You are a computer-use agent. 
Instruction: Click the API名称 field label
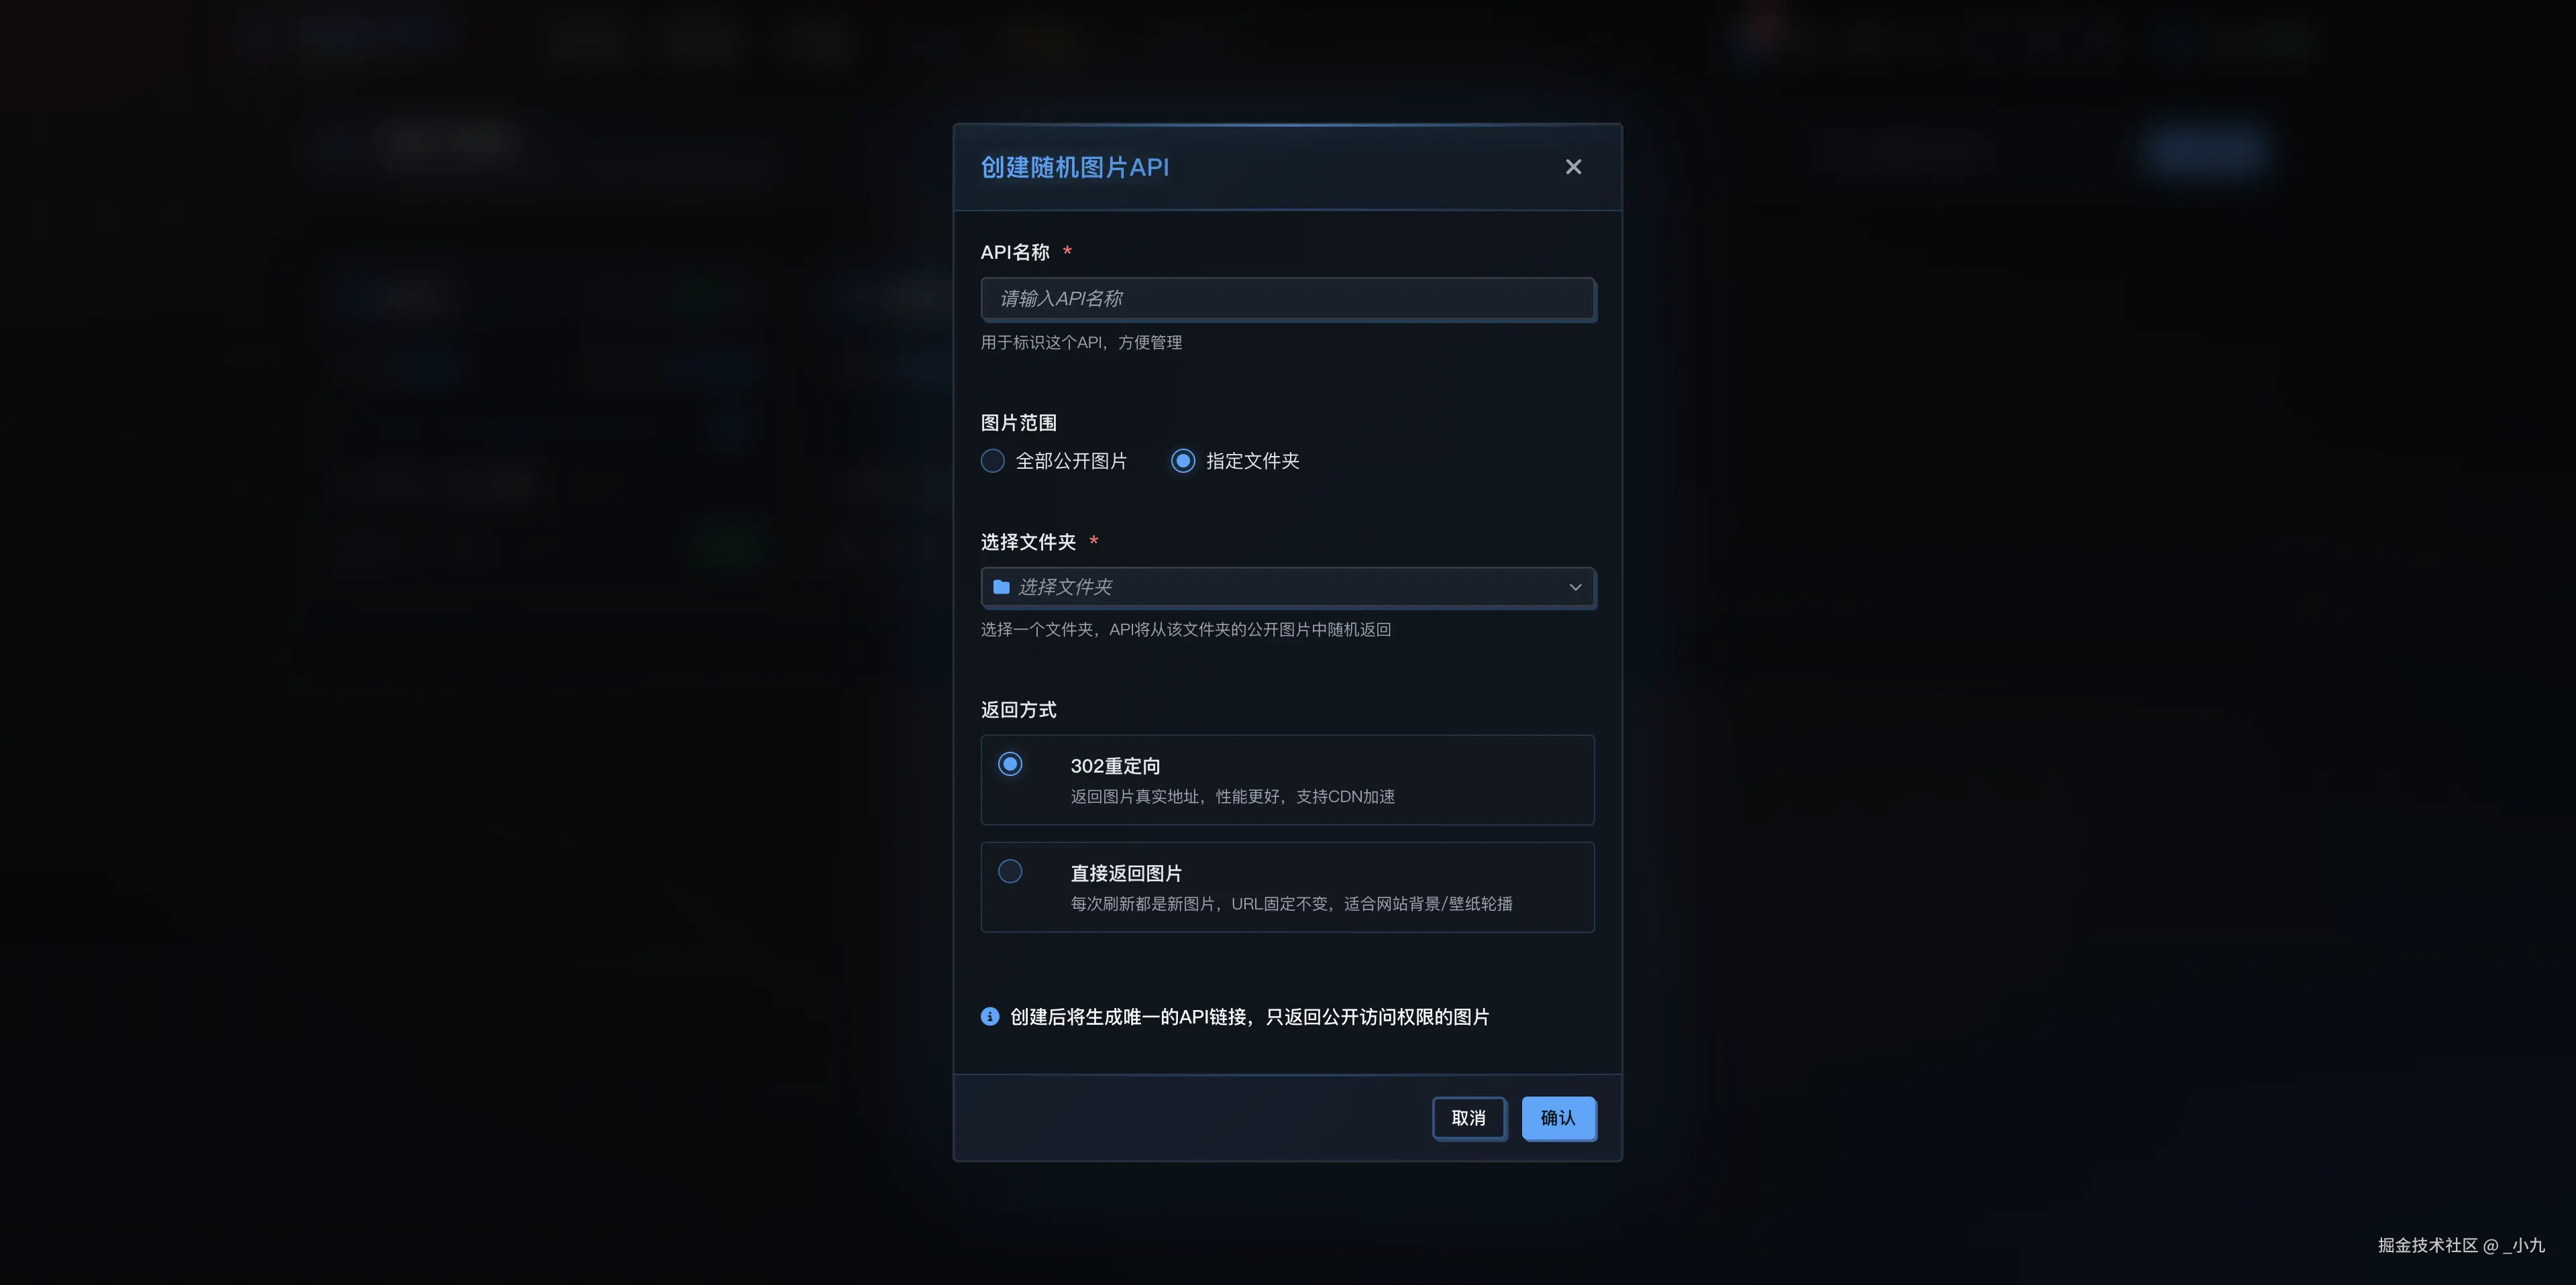tap(1015, 252)
